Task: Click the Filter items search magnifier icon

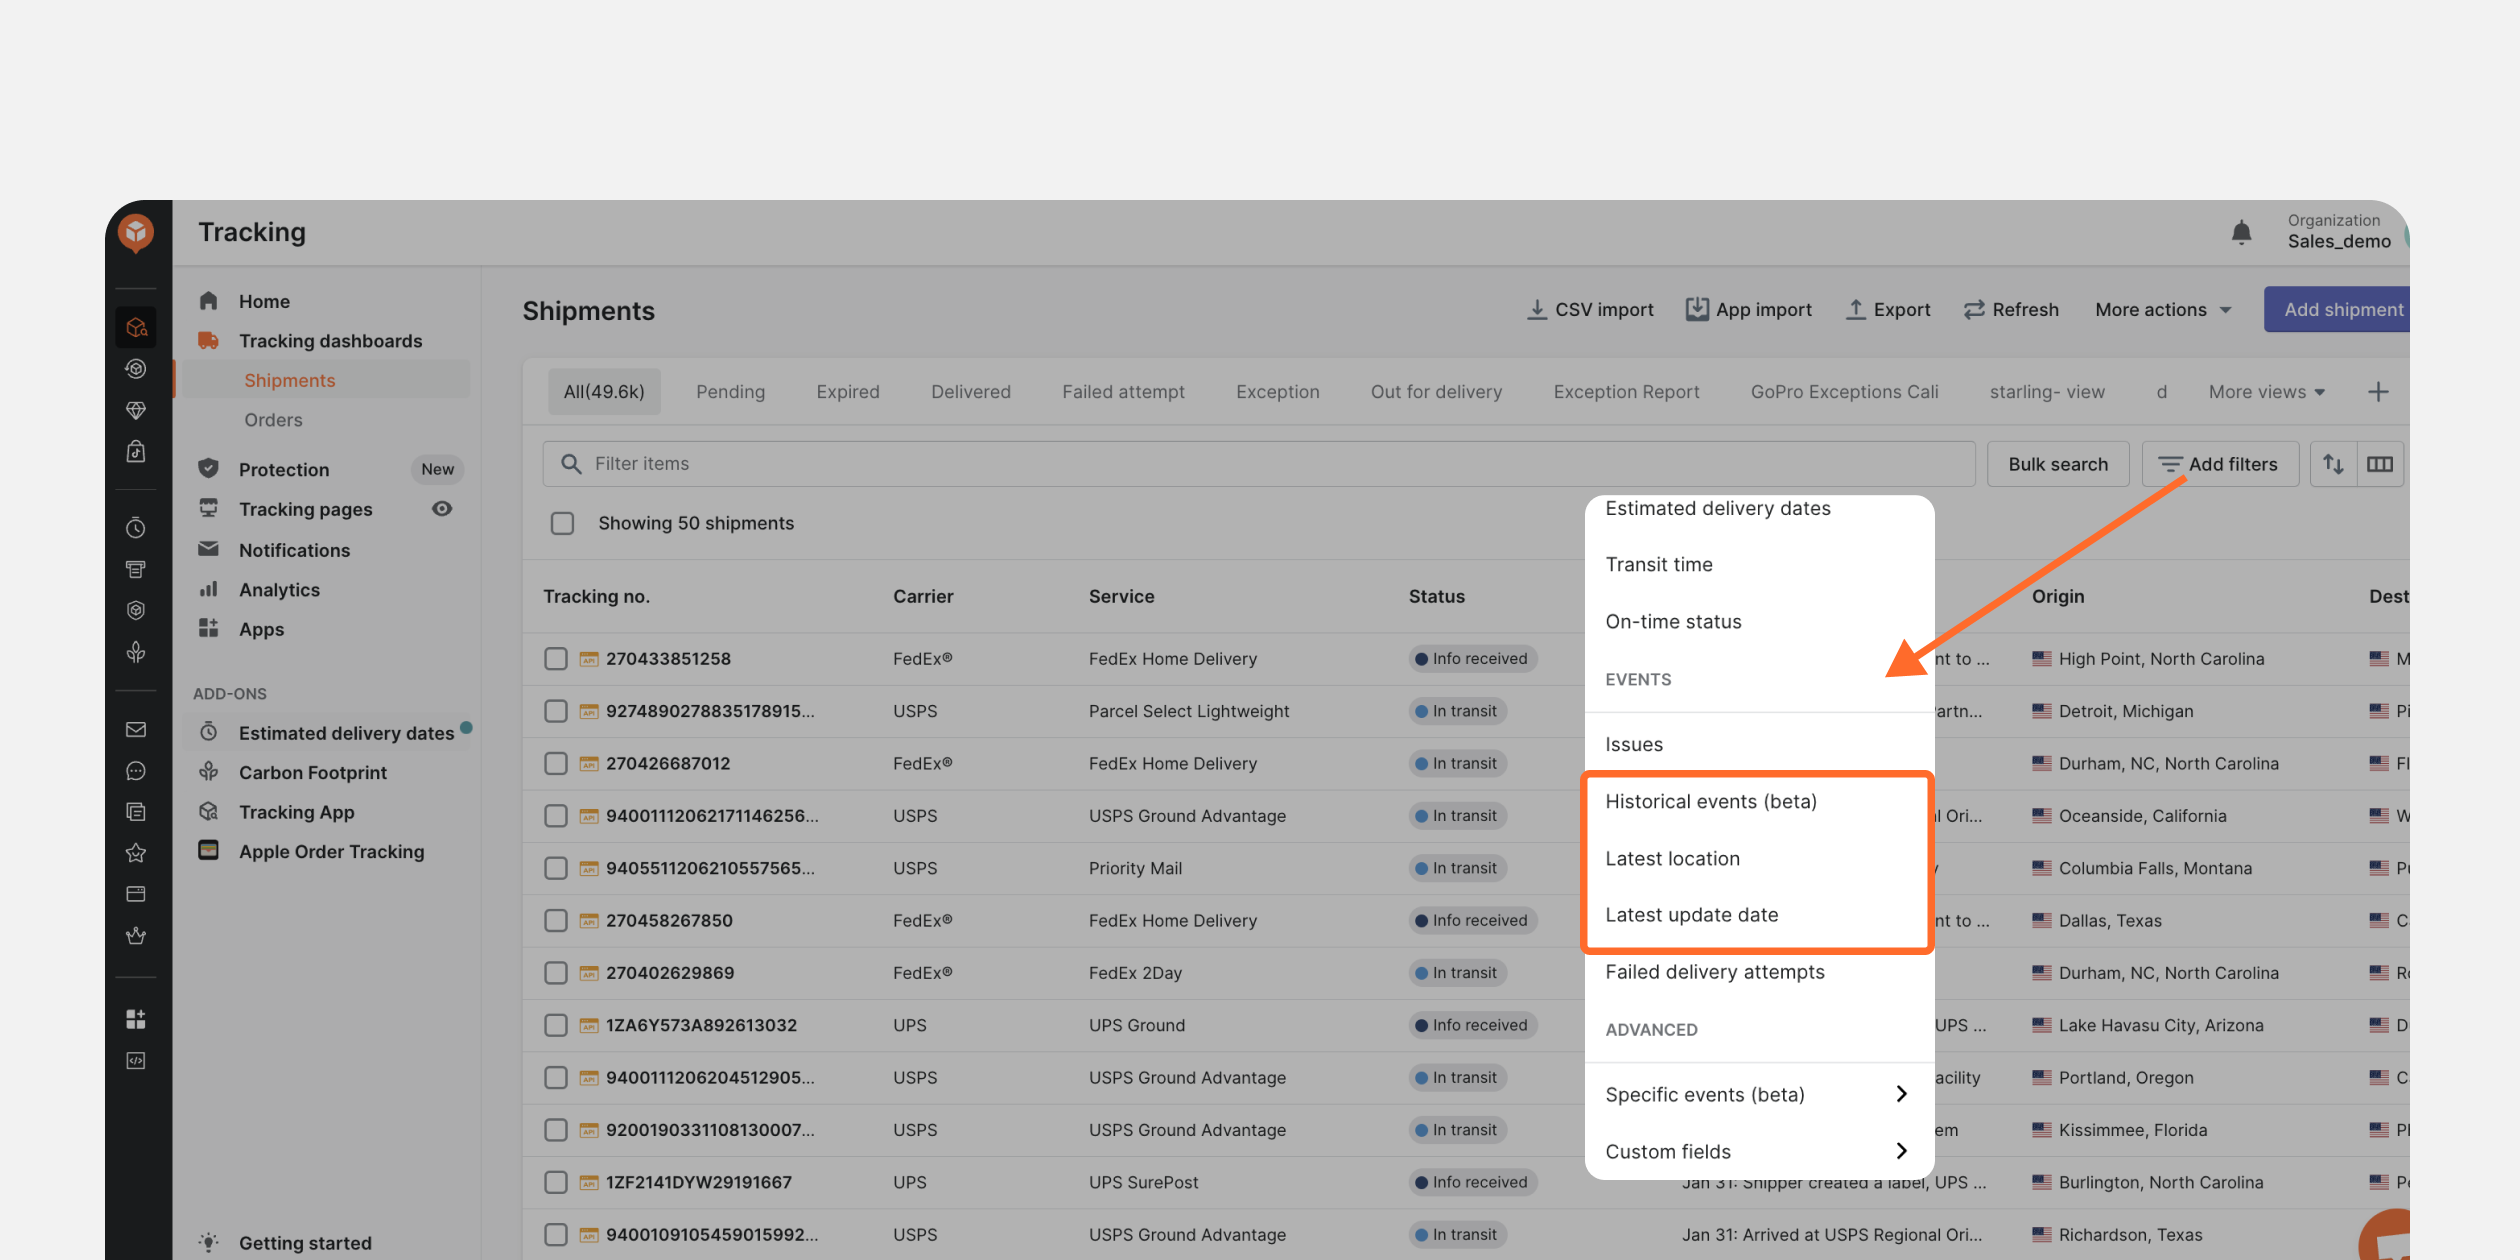Action: 571,464
